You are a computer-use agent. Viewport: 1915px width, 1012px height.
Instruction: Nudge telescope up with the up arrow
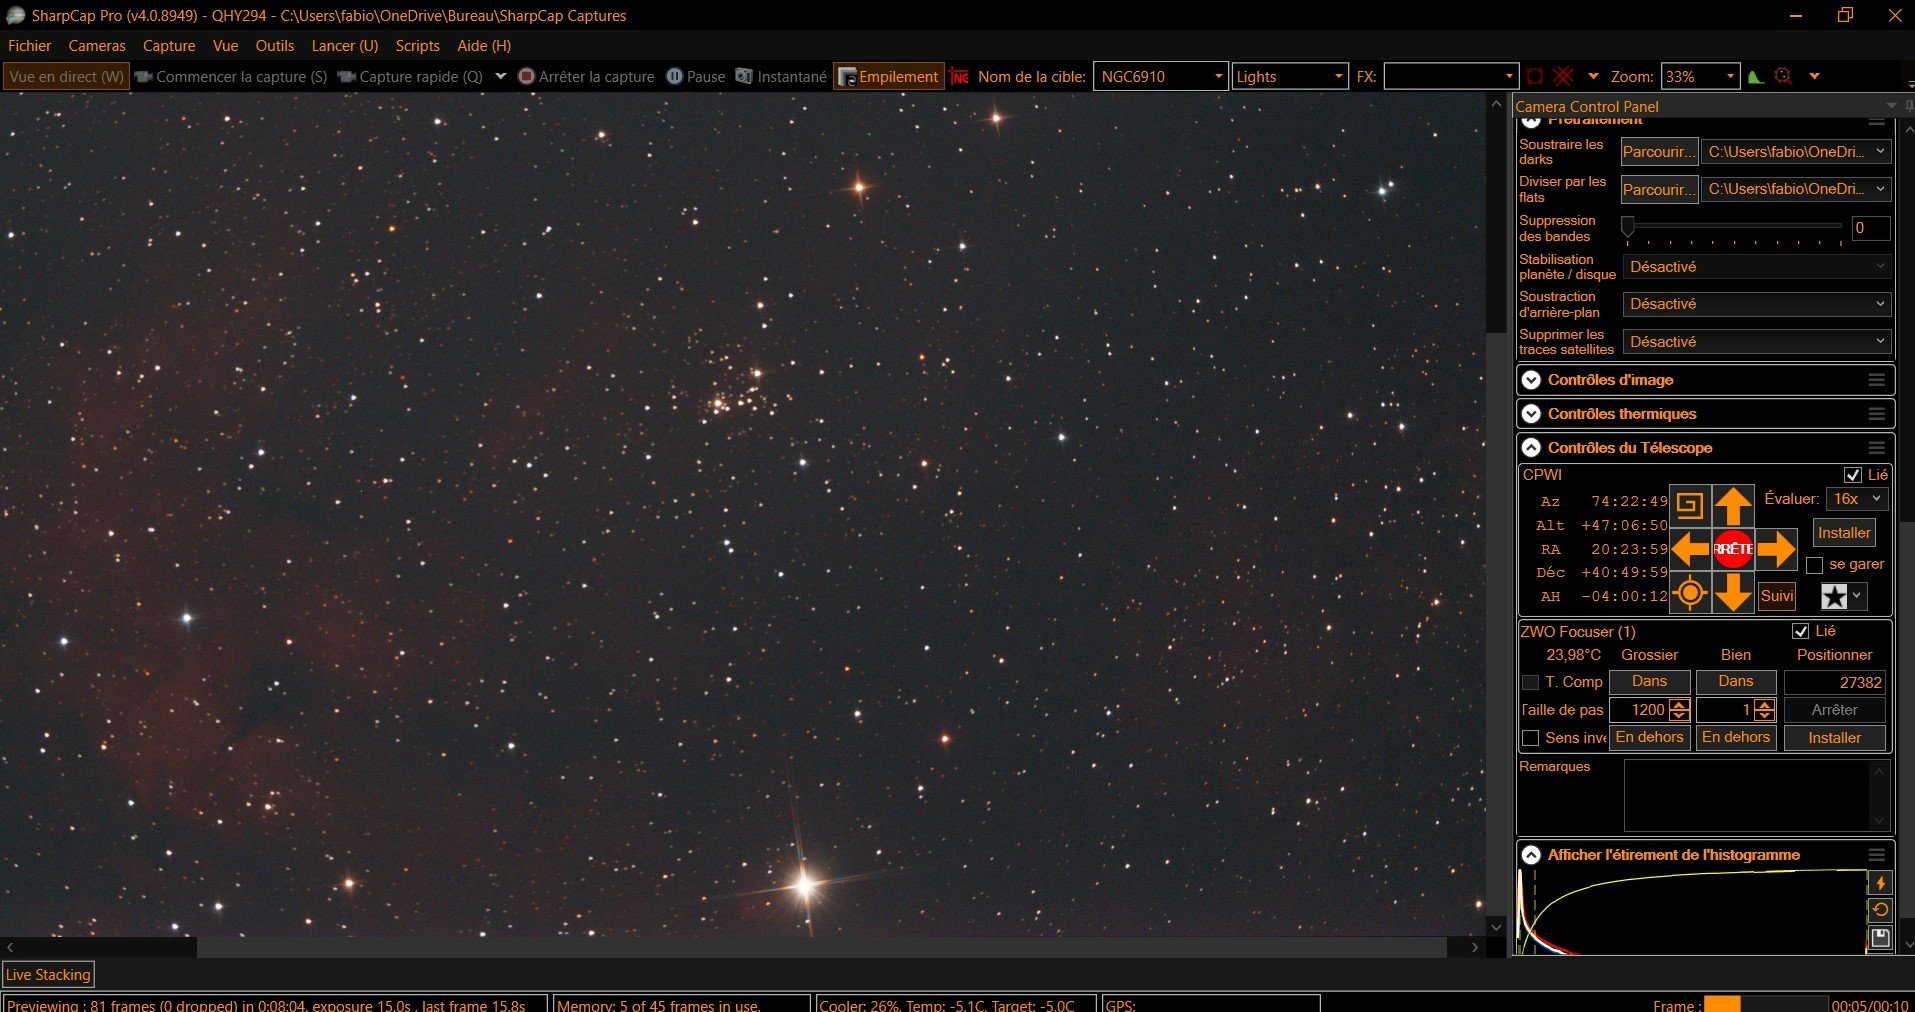tap(1733, 505)
